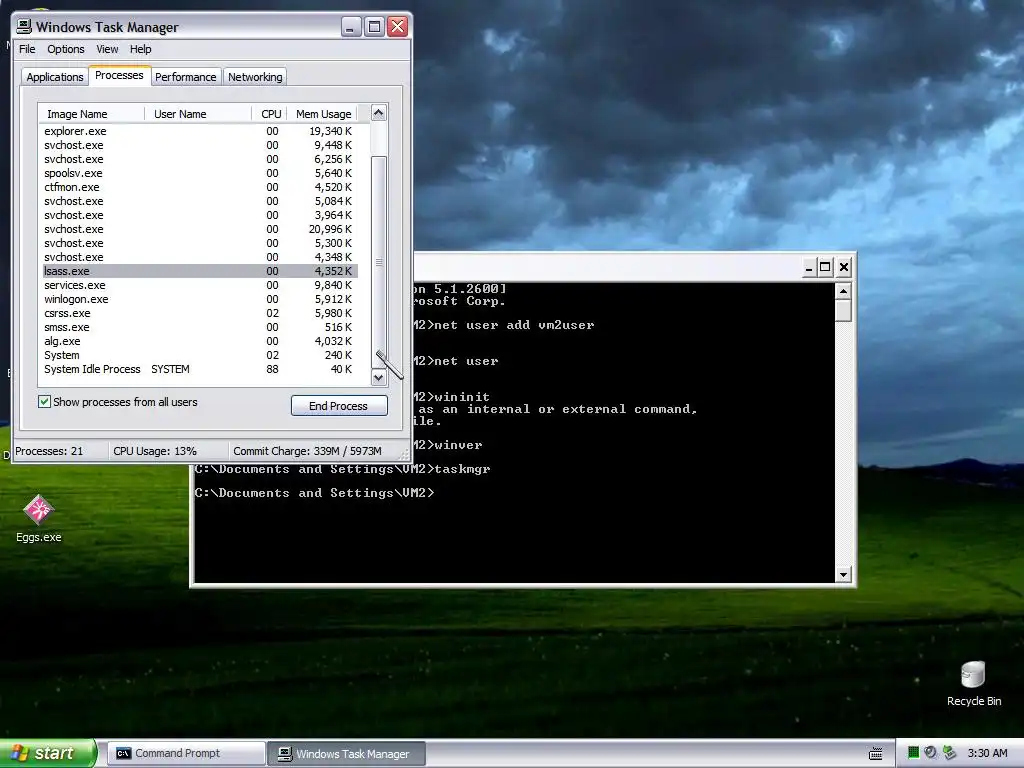Switch to the Performance tab
This screenshot has height=768, width=1024.
click(185, 77)
